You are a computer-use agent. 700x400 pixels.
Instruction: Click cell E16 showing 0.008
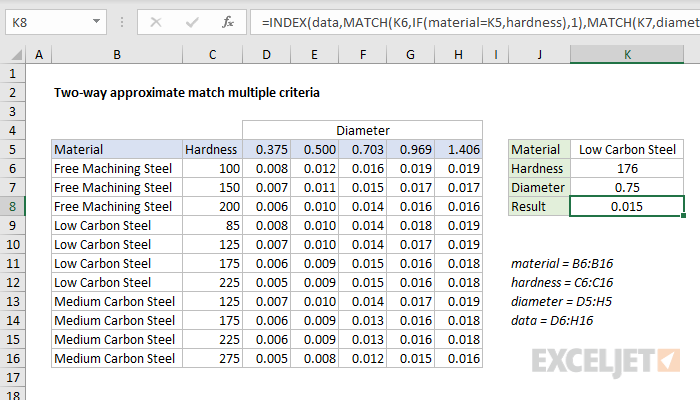click(314, 358)
